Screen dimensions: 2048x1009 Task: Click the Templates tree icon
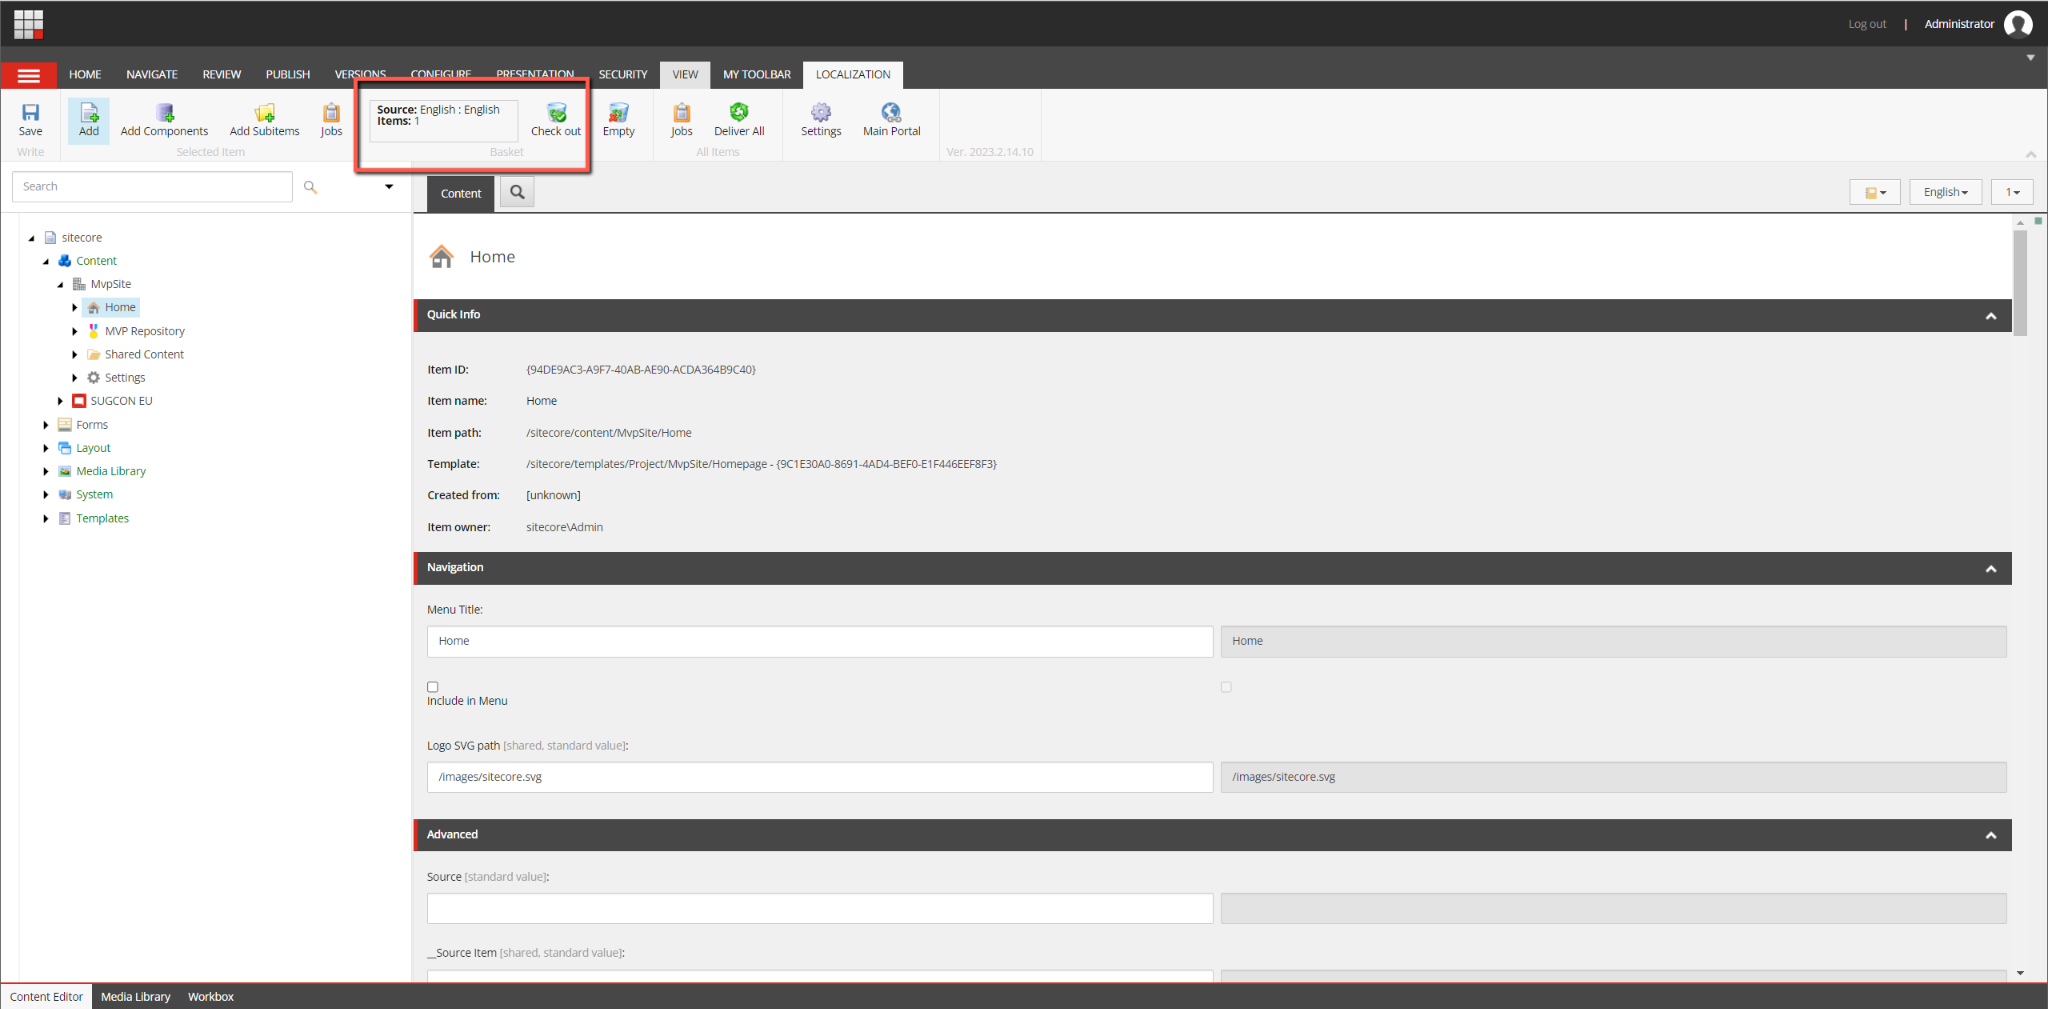tap(65, 518)
